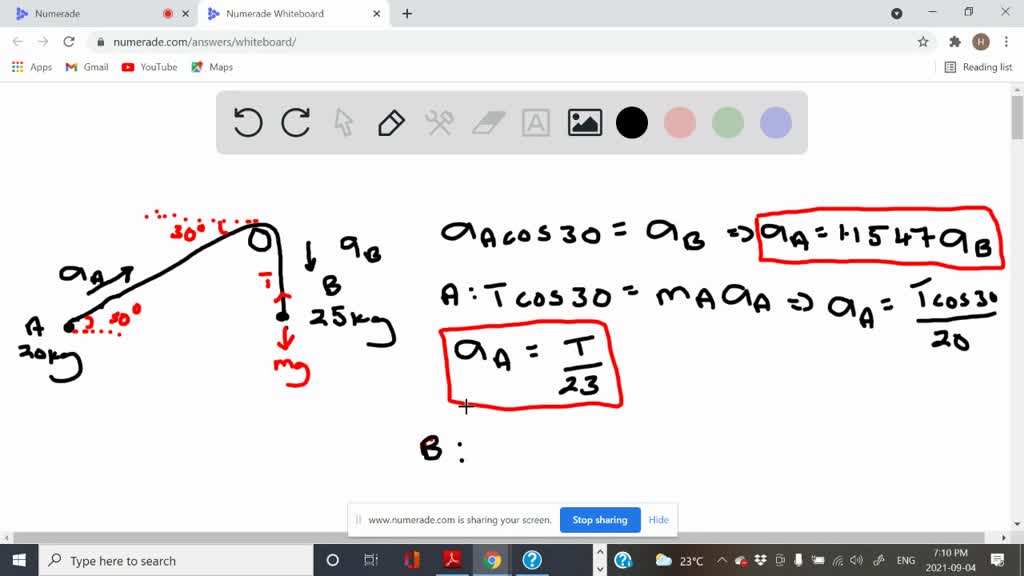The image size is (1024, 576).
Task: Switch to Numerade Whiteboard tab
Action: point(294,14)
